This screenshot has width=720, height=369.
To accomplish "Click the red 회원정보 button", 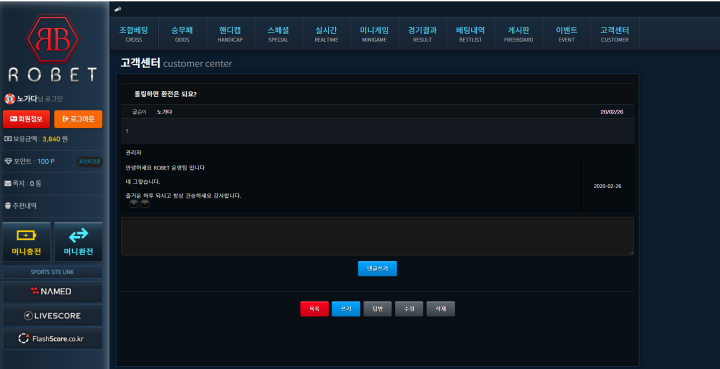I will pos(26,119).
